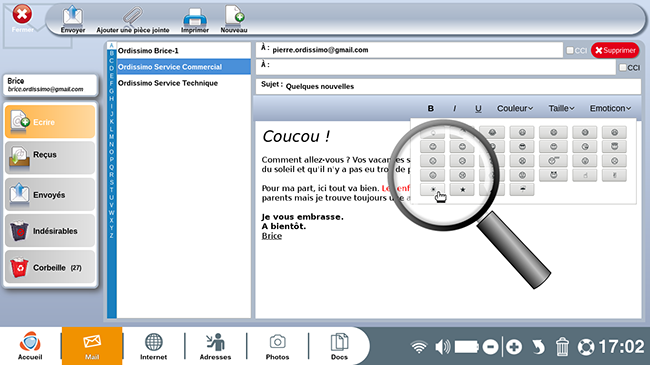This screenshot has width=650, height=365.
Task: Remove recipient with Supprimer button
Action: (x=615, y=50)
